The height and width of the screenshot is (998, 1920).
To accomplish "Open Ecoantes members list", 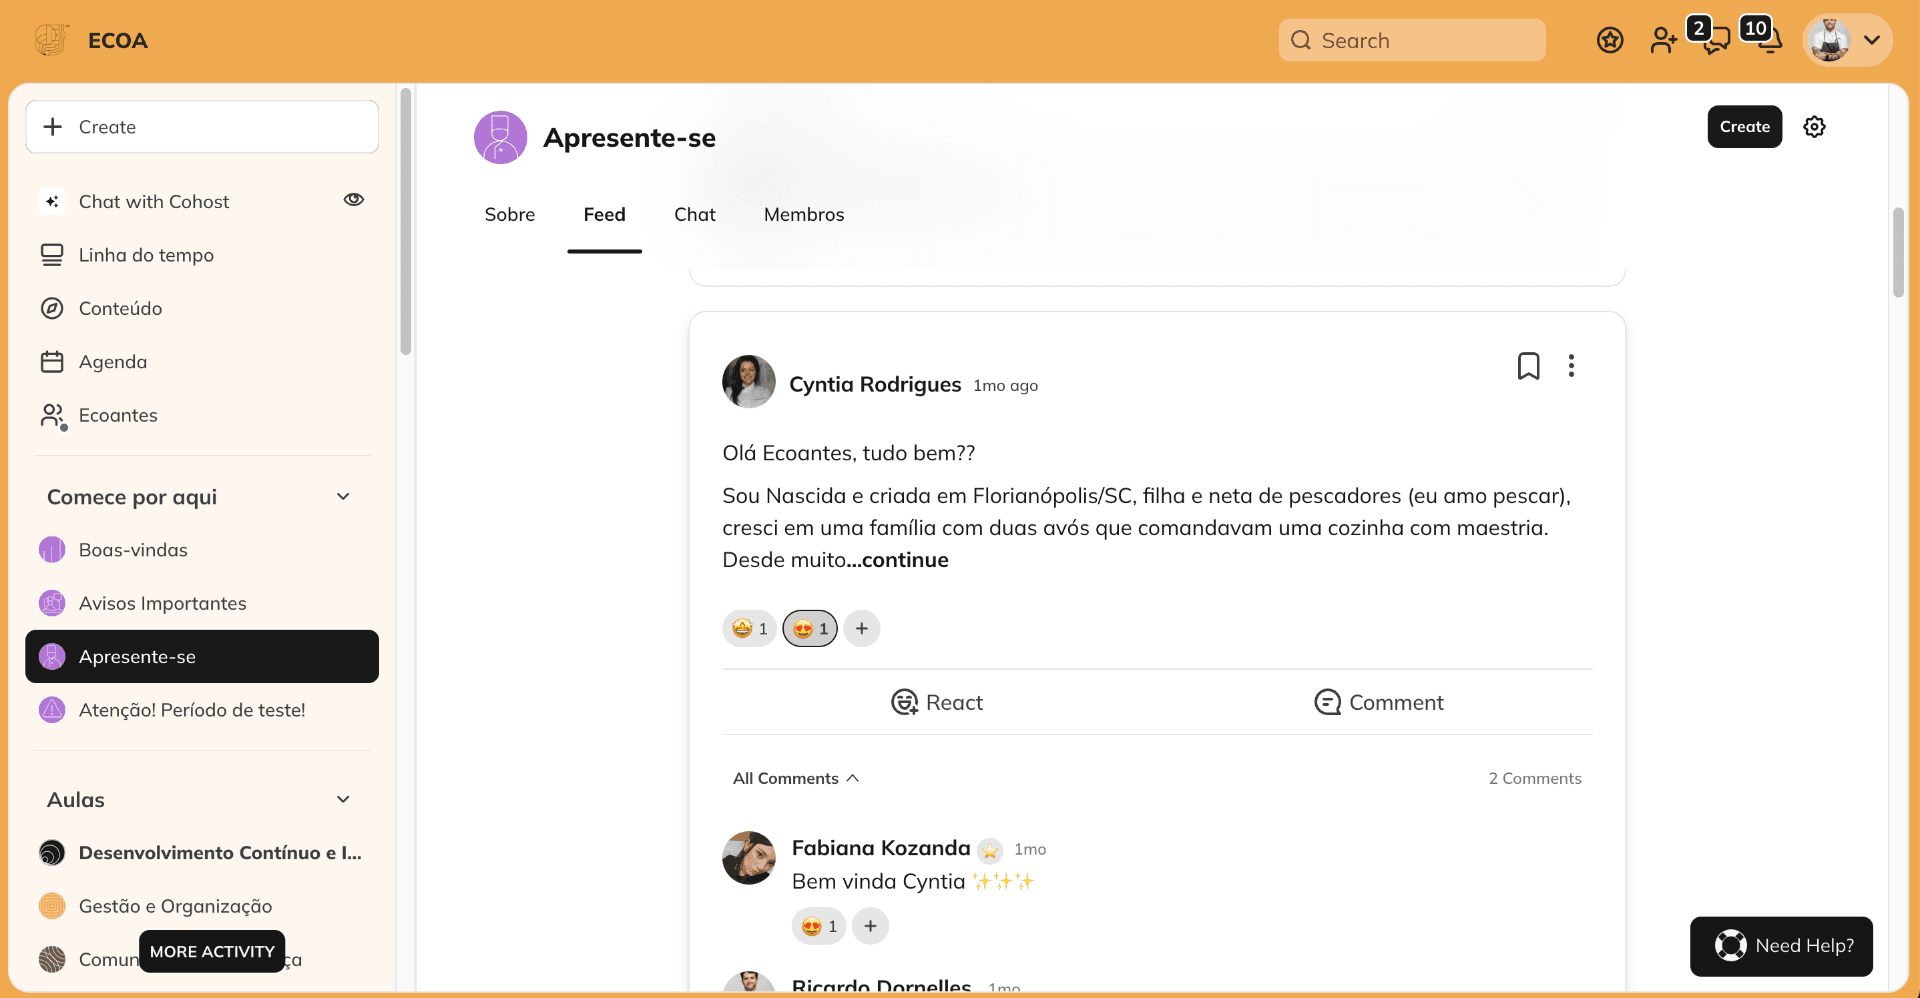I will (x=118, y=415).
